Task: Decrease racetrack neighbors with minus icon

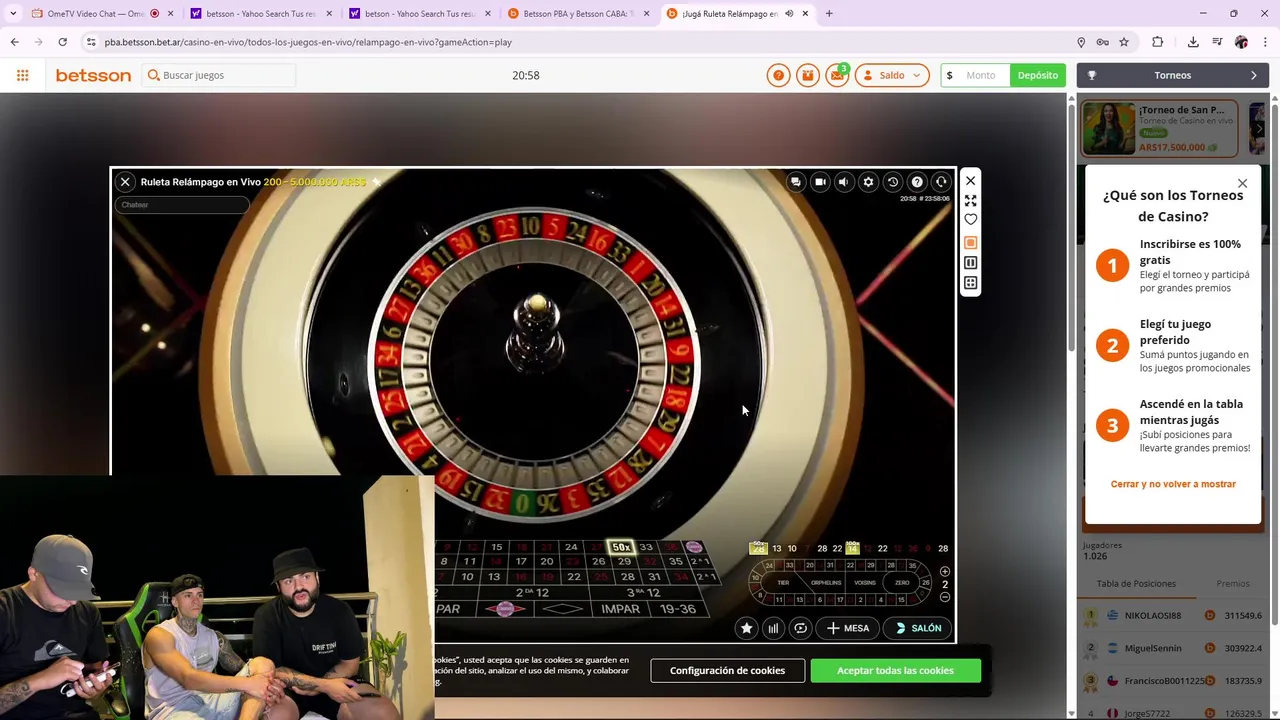Action: (945, 597)
